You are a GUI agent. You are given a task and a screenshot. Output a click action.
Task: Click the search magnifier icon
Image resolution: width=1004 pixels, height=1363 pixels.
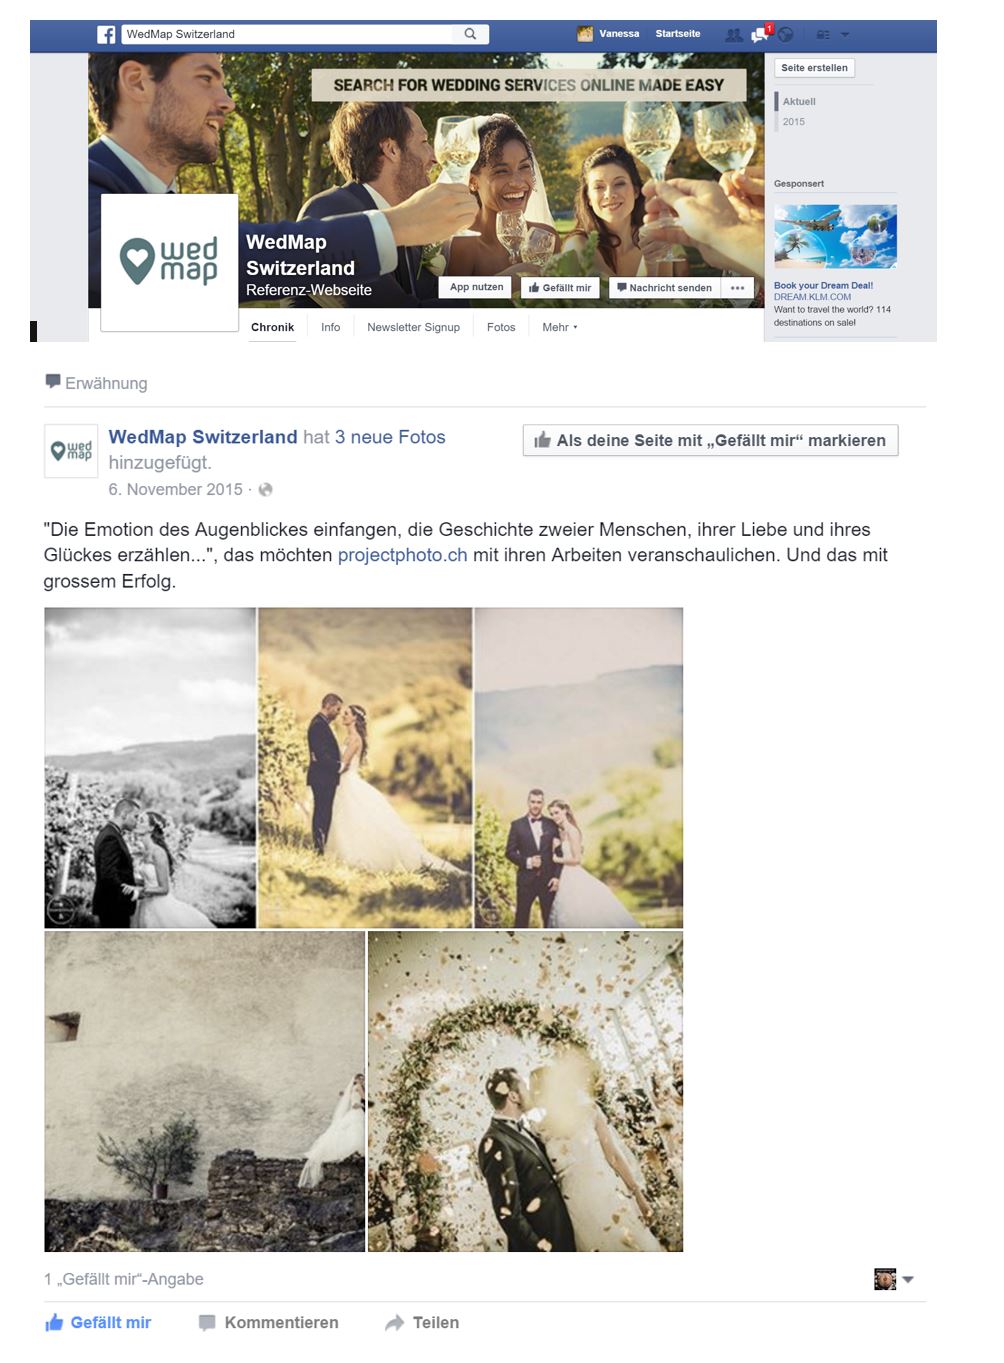(x=470, y=34)
